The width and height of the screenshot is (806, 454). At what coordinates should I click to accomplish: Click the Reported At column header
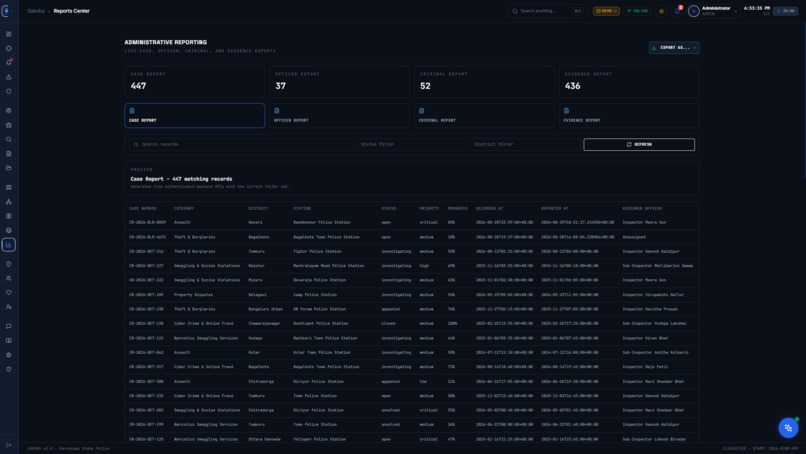(555, 208)
